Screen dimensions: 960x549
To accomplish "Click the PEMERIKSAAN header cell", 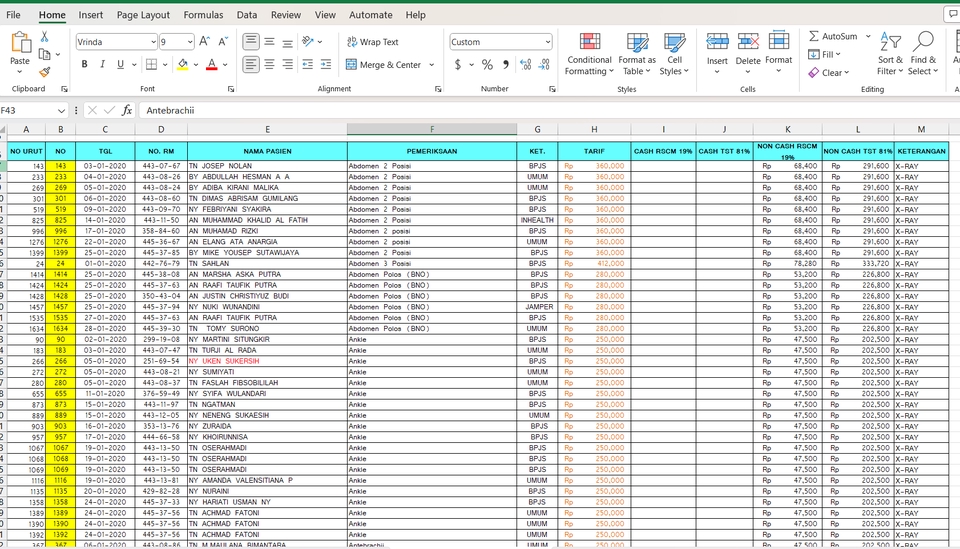I will click(432, 151).
